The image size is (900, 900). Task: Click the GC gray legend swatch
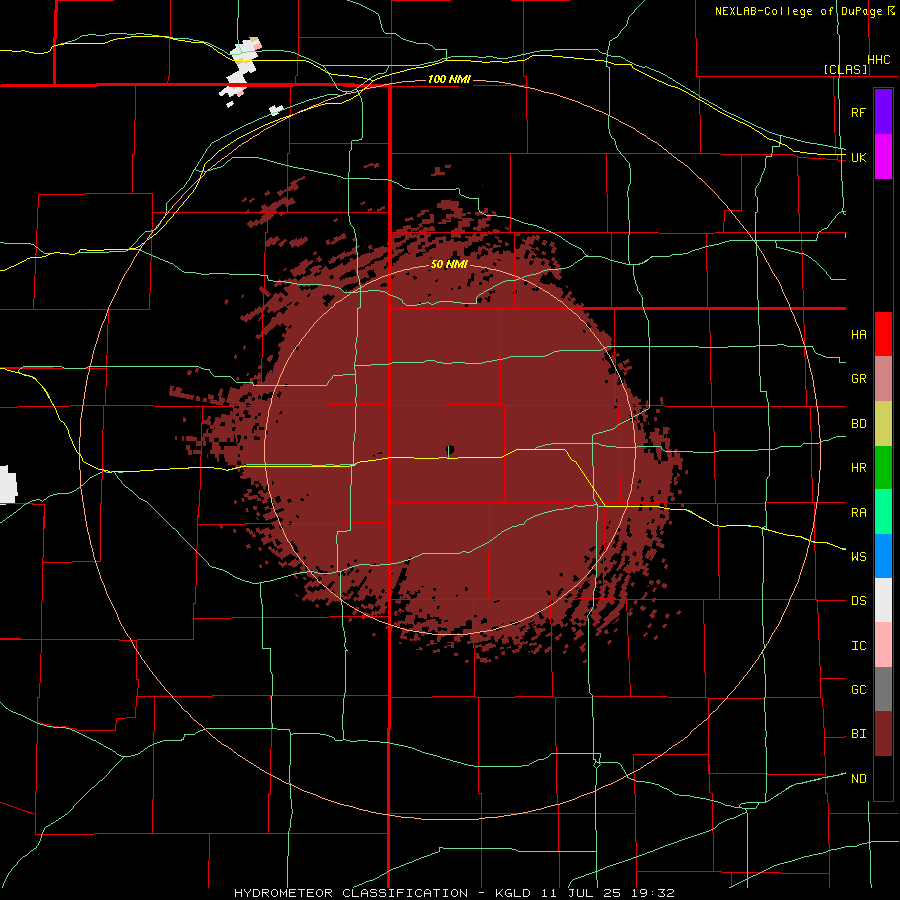point(883,689)
